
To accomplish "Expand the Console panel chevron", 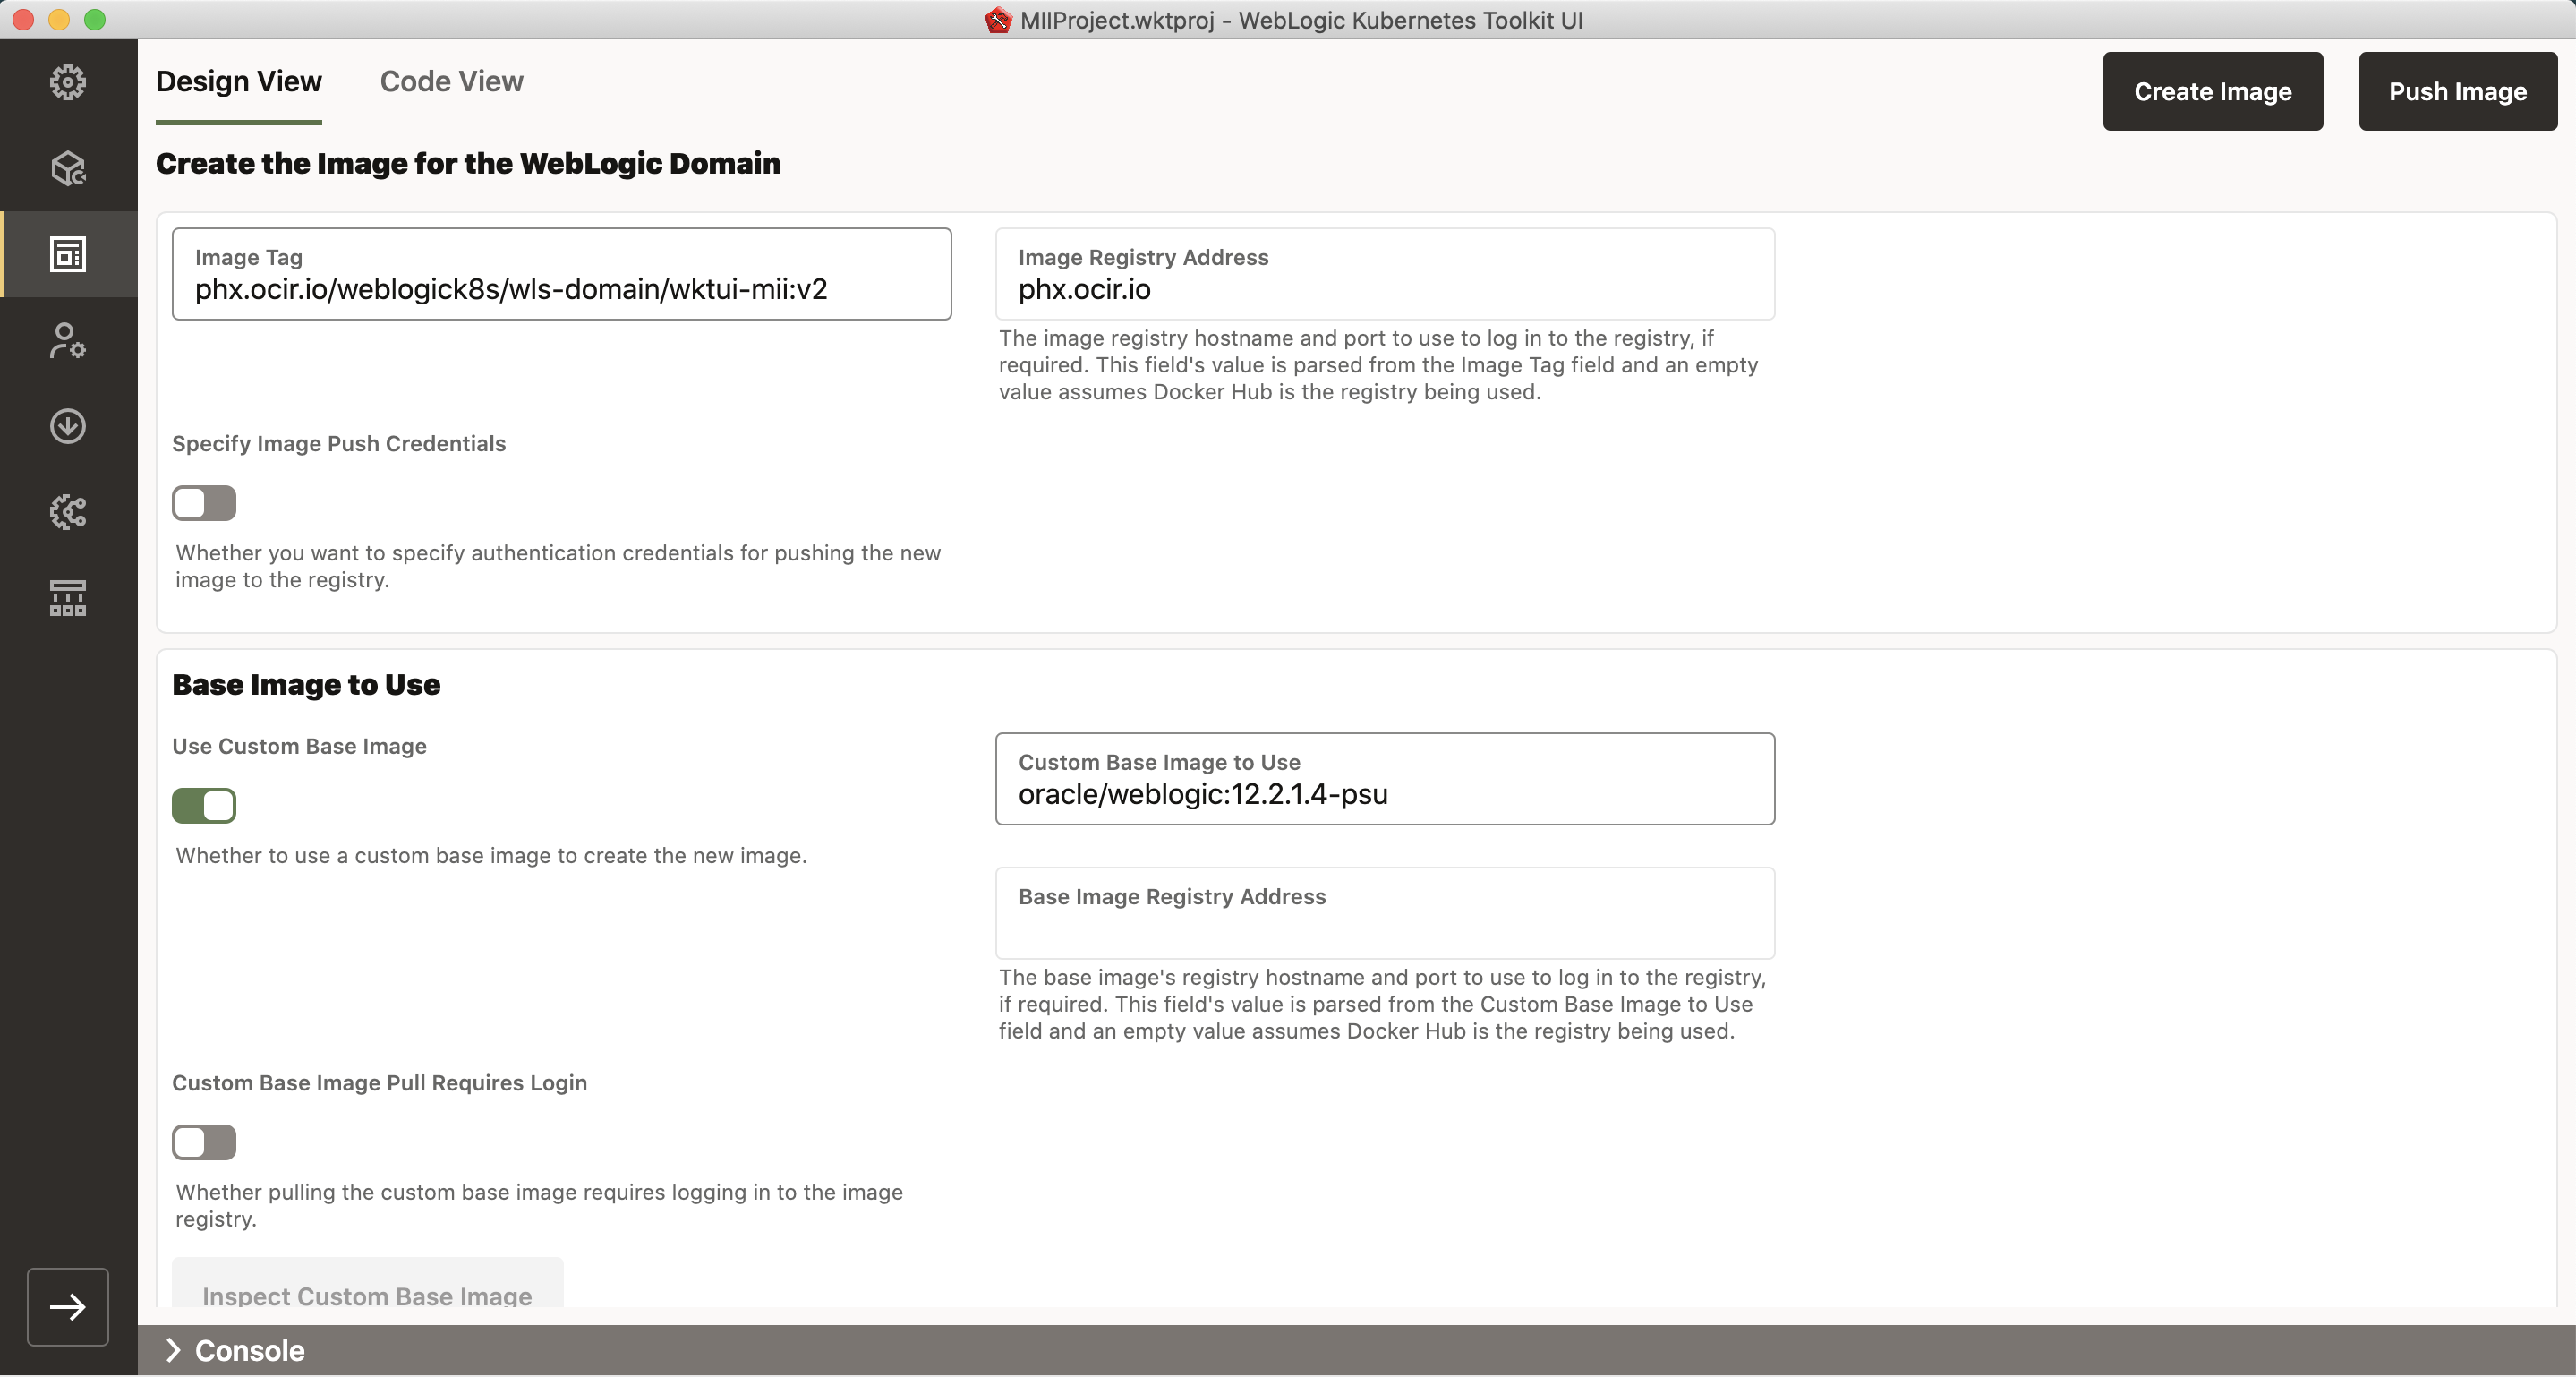I will coord(173,1350).
